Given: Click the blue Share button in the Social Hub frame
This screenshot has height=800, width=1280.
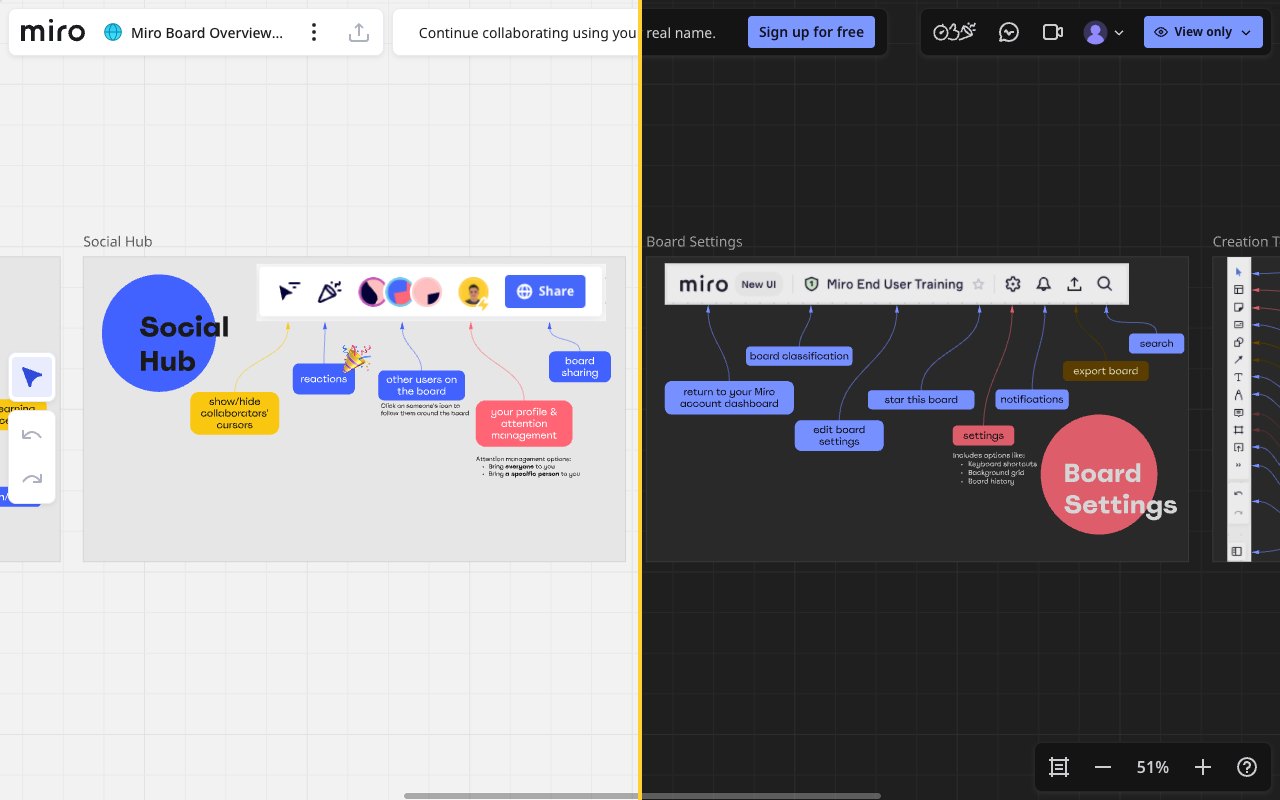Looking at the screenshot, I should [545, 291].
